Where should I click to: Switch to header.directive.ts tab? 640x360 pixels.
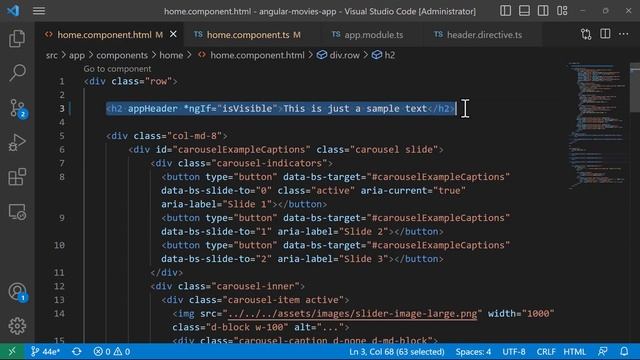484,35
